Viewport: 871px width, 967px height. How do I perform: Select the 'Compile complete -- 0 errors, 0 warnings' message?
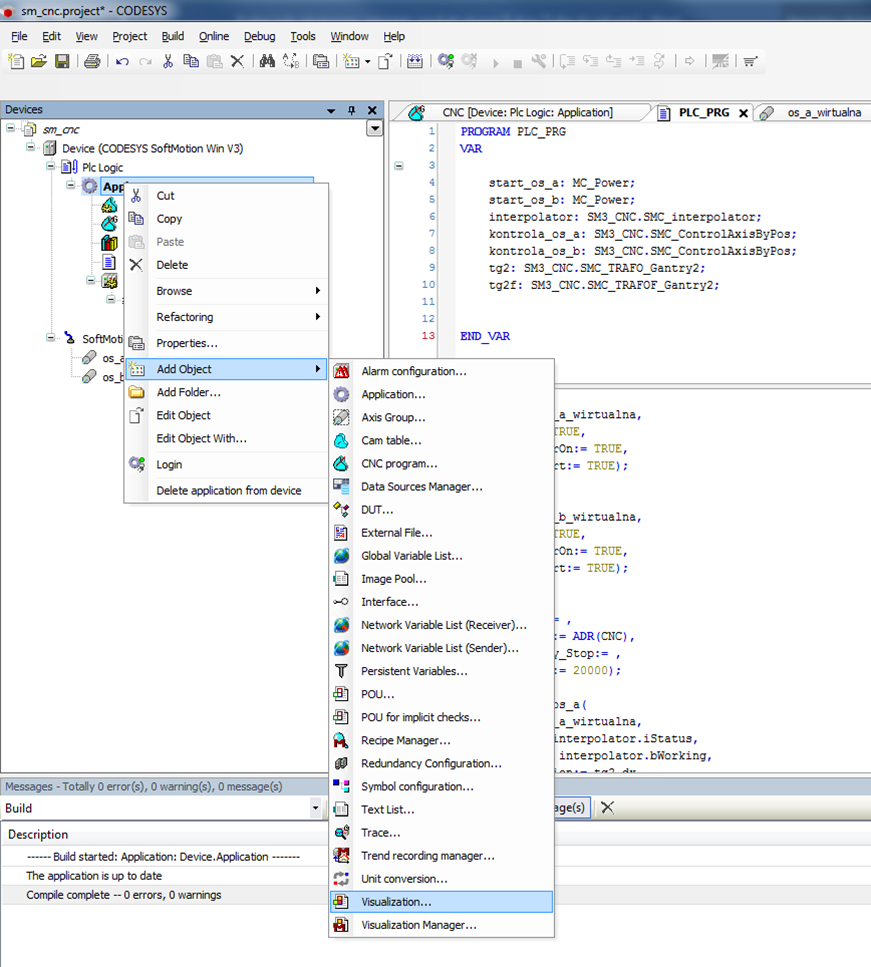(x=123, y=895)
